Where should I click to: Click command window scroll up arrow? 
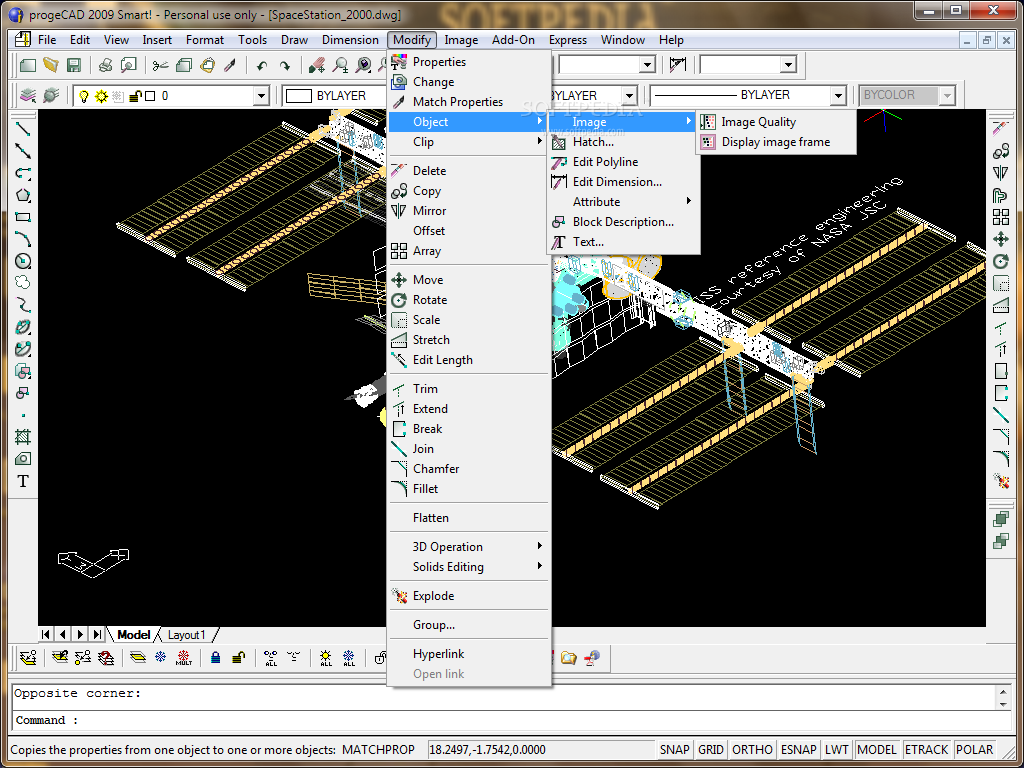tap(1003, 692)
